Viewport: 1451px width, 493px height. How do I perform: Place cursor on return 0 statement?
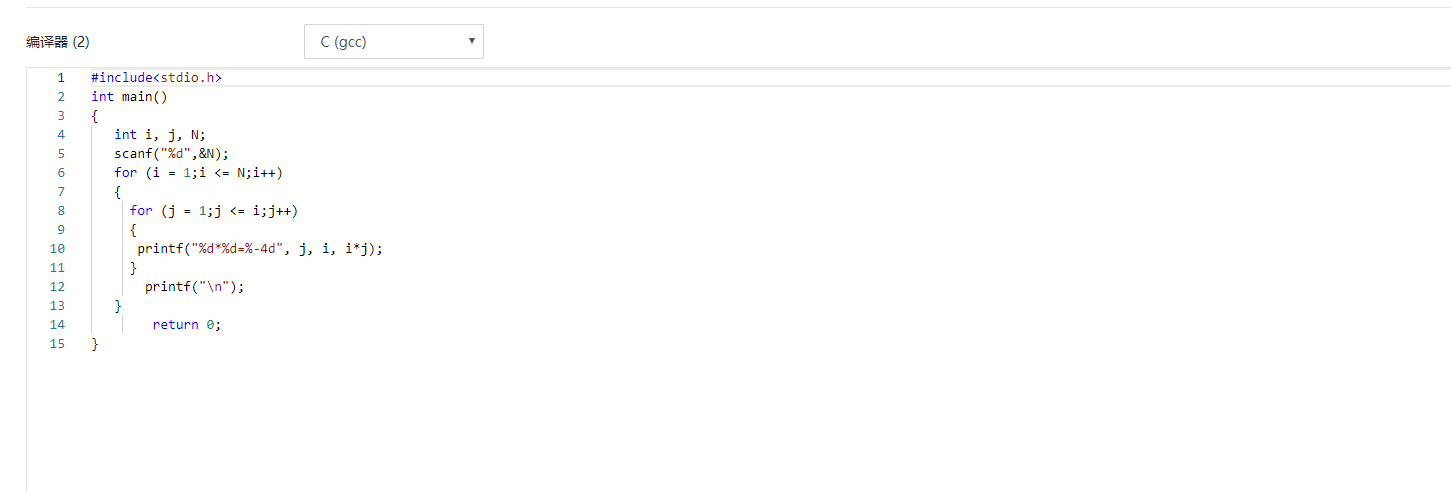186,325
